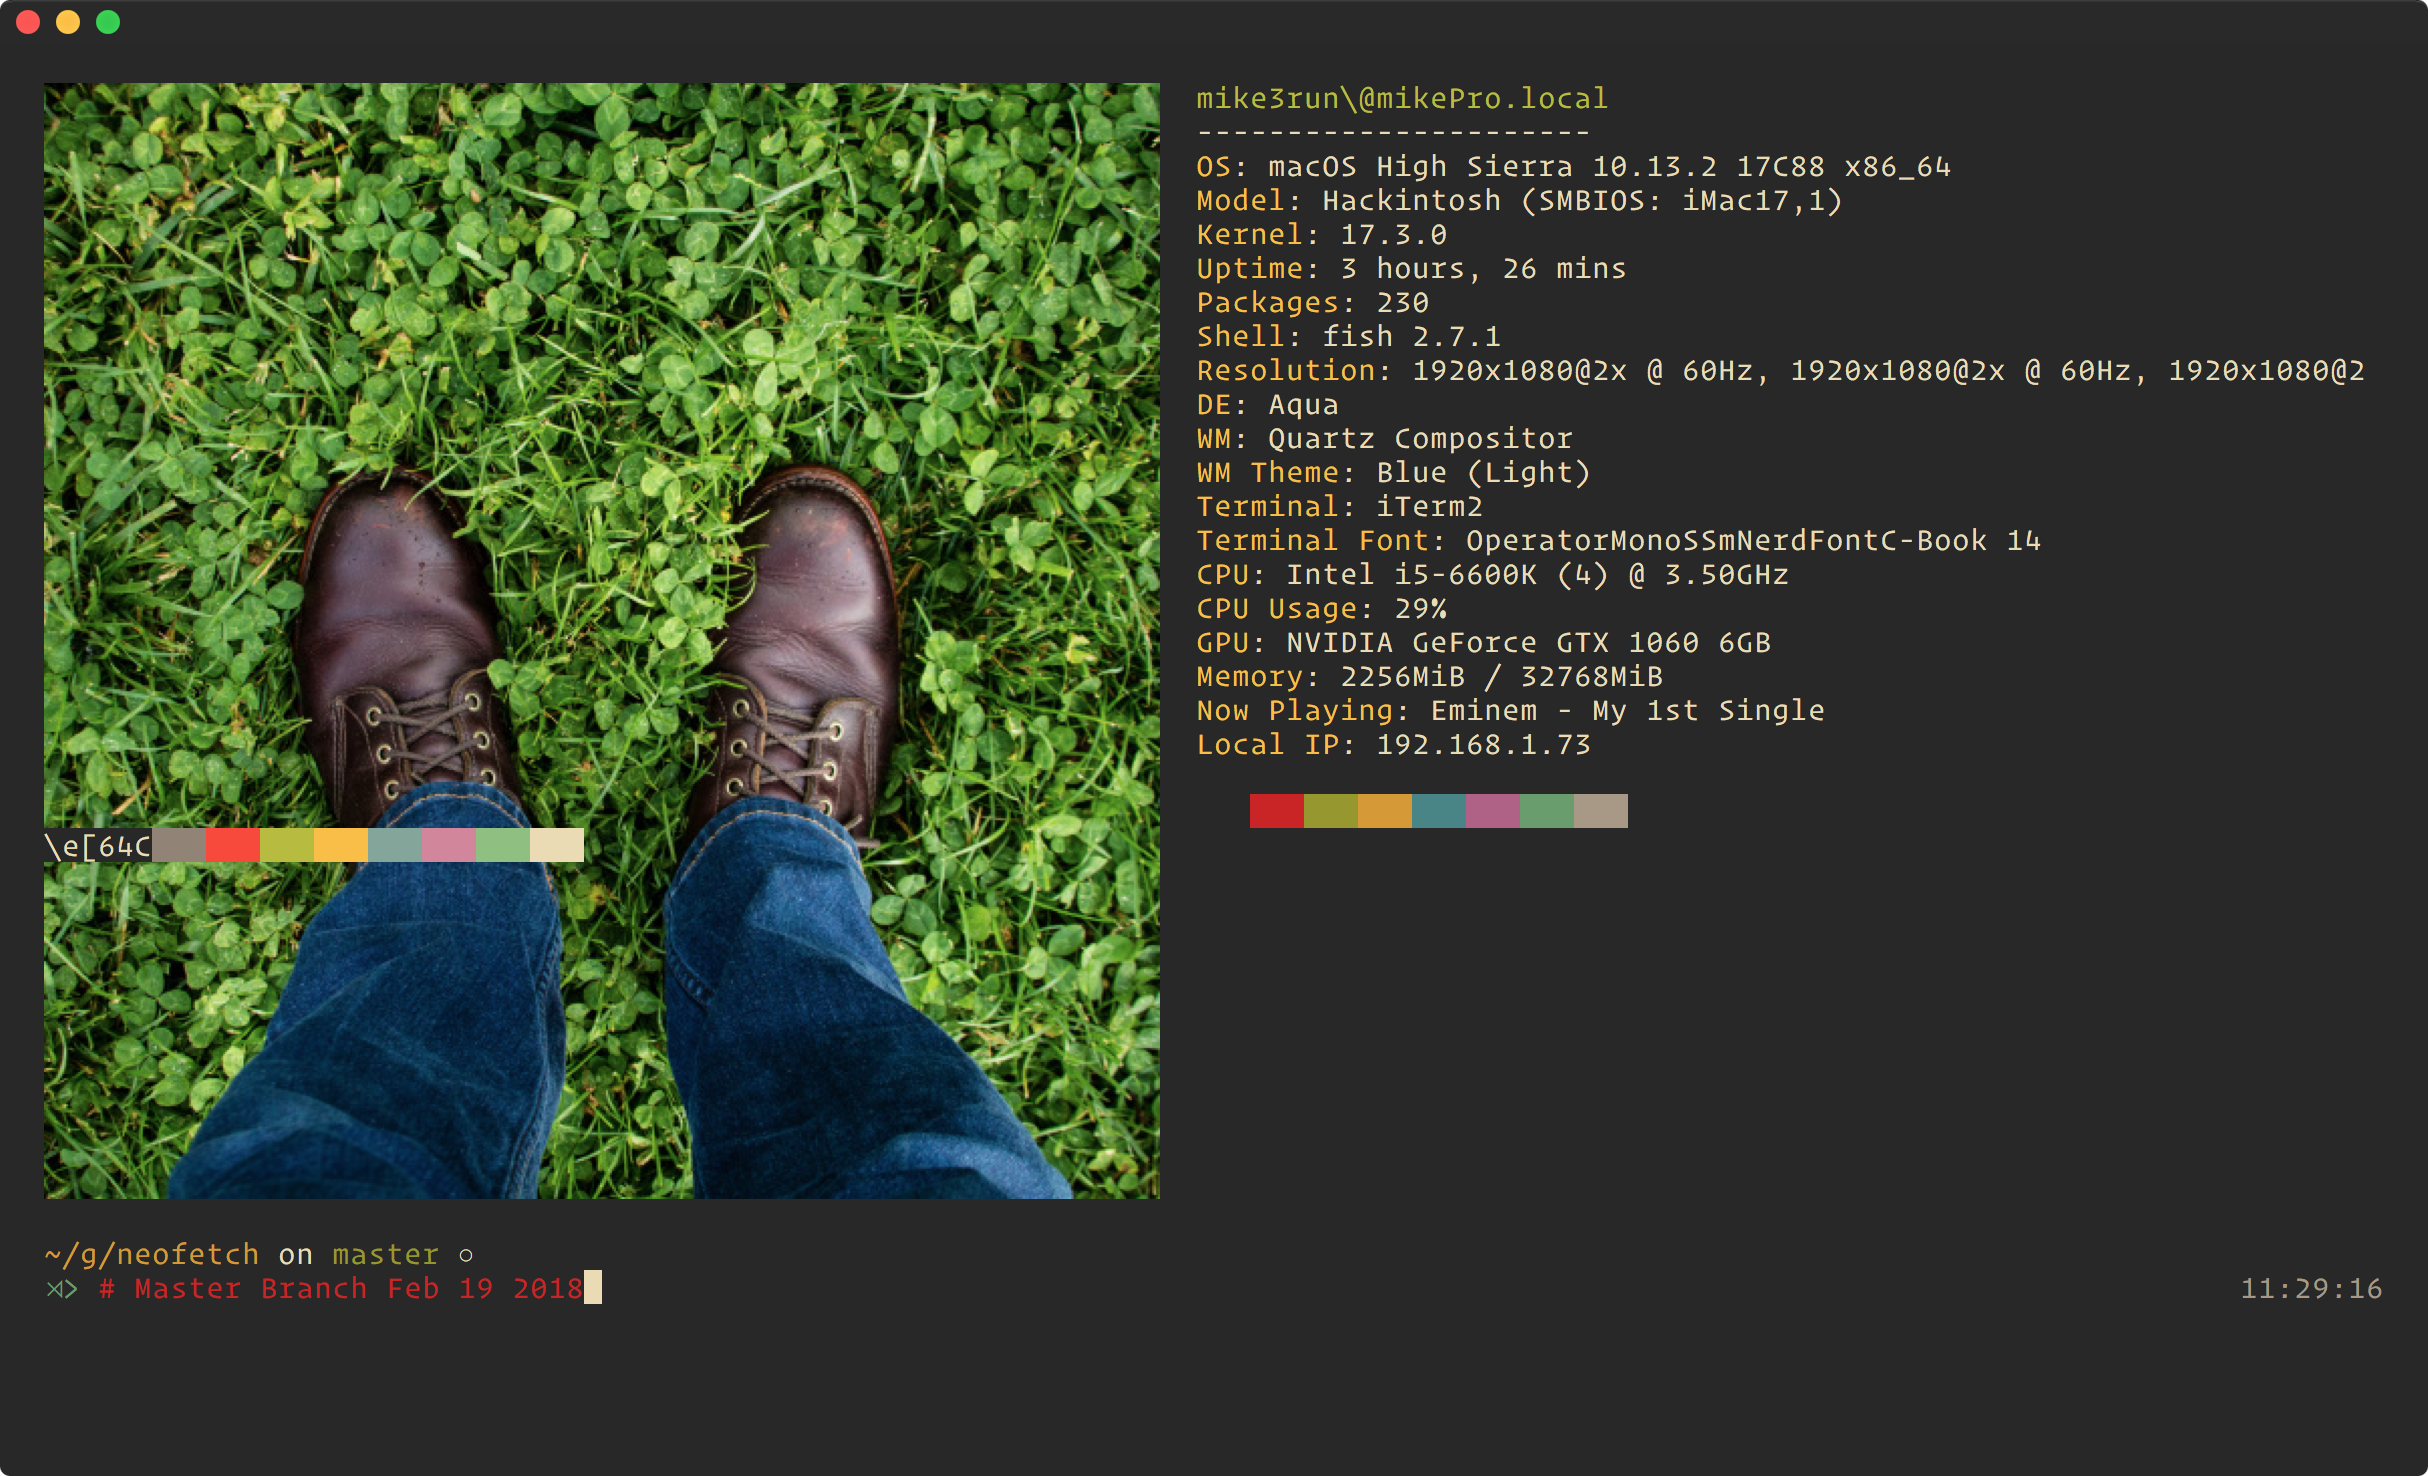Click the yellow swatch over the image
Viewport: 2428px width, 1476px height.
tap(341, 845)
